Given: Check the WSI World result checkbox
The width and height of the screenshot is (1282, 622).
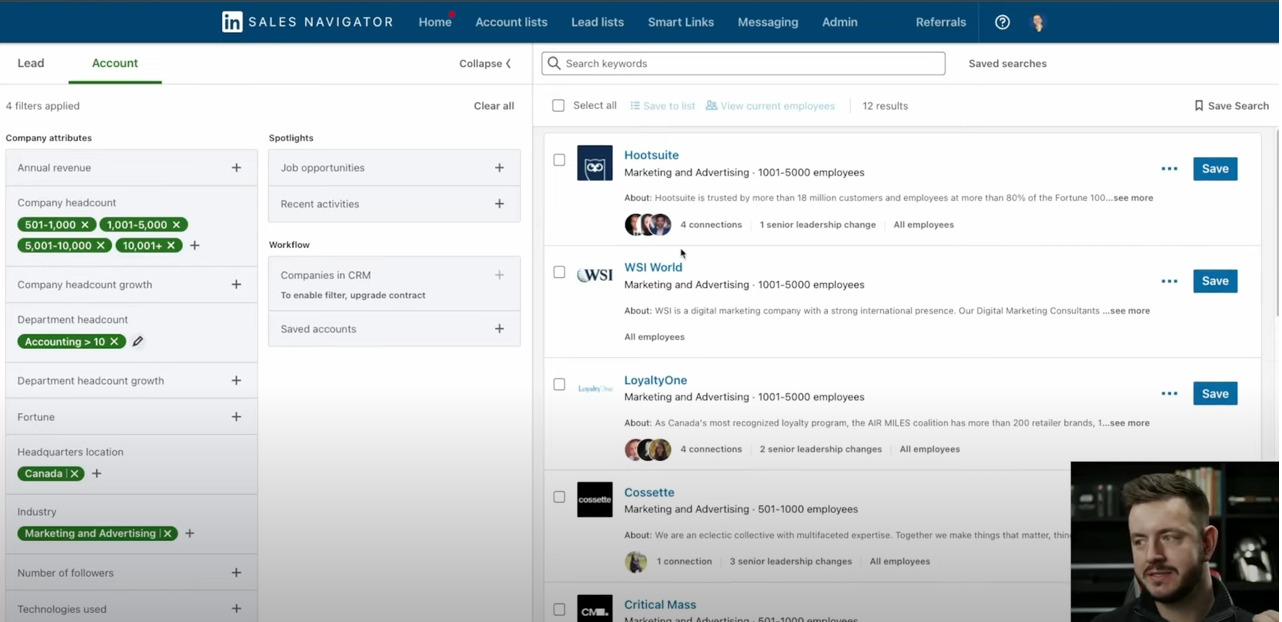Looking at the screenshot, I should point(559,272).
